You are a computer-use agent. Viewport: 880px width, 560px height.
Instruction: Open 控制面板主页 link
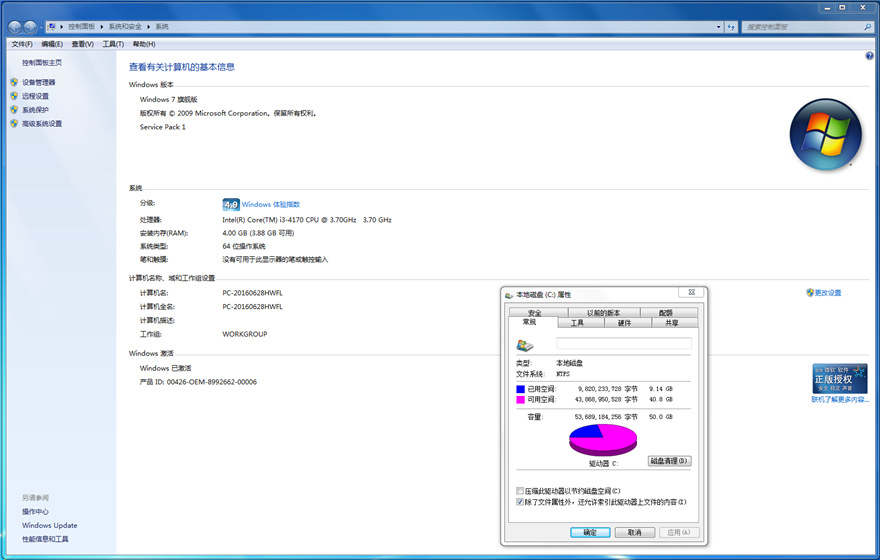point(42,62)
